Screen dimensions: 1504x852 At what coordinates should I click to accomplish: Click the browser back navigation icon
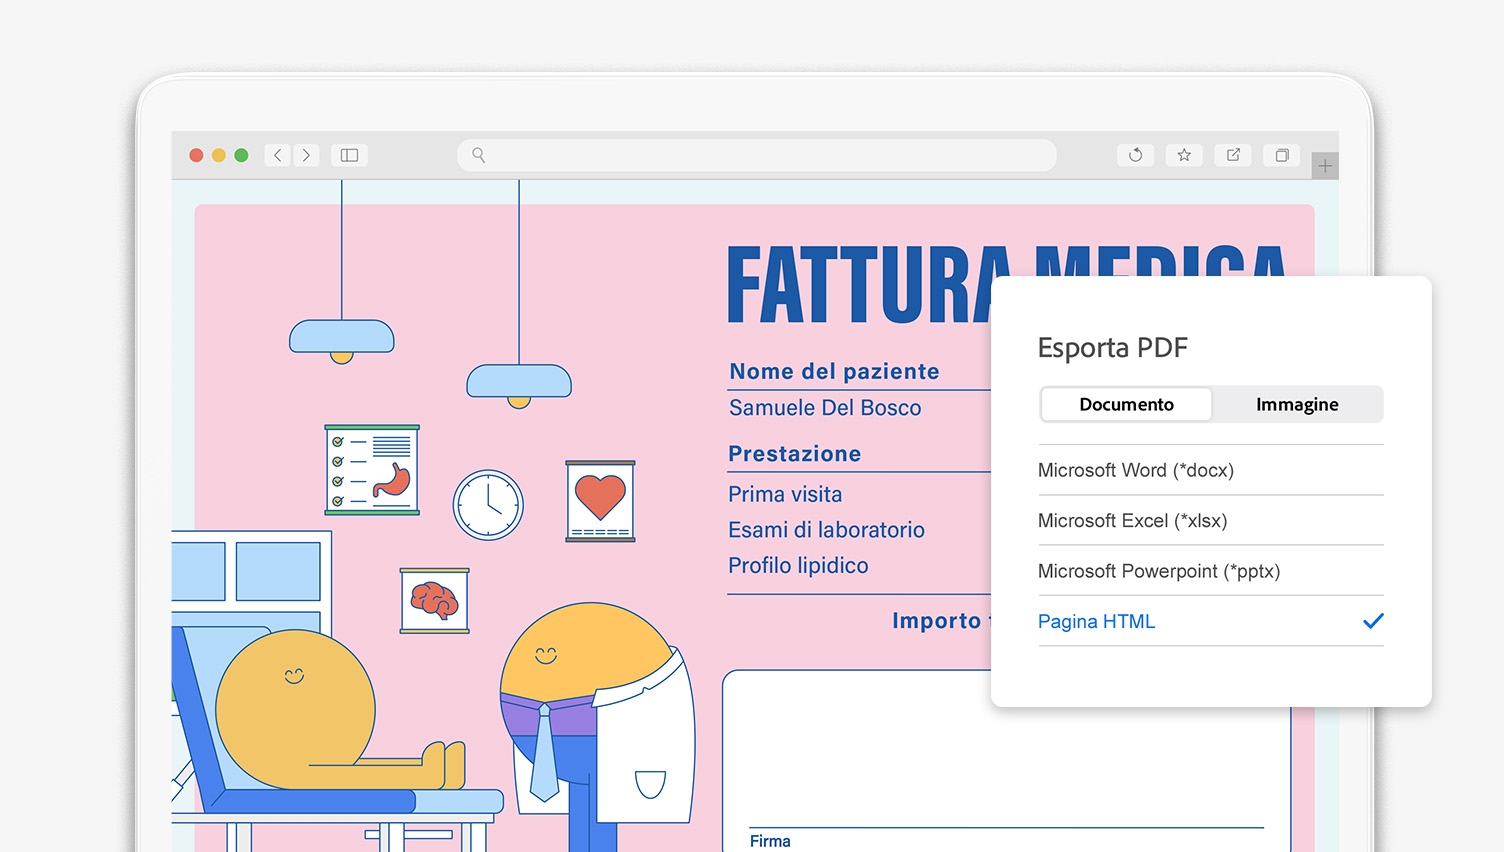point(277,155)
